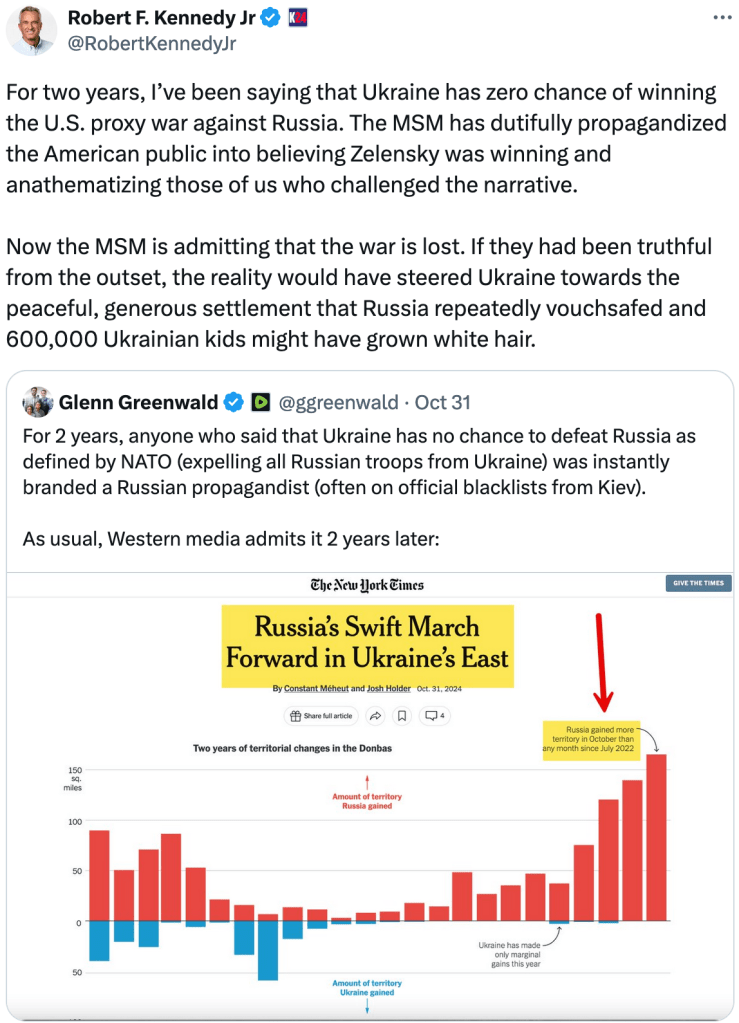Click the tallest red October bar in chart
The image size is (739, 1023).
point(656,837)
